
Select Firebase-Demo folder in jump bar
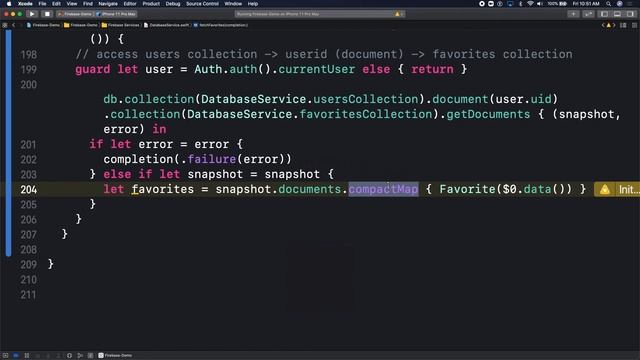(x=81, y=25)
